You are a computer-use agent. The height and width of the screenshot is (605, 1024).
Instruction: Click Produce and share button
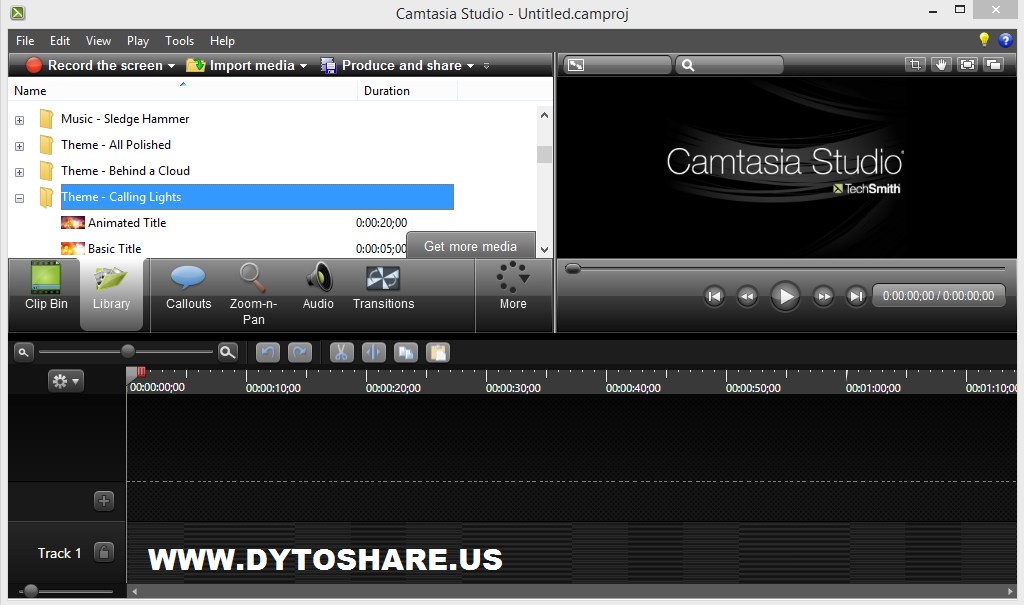(391, 65)
